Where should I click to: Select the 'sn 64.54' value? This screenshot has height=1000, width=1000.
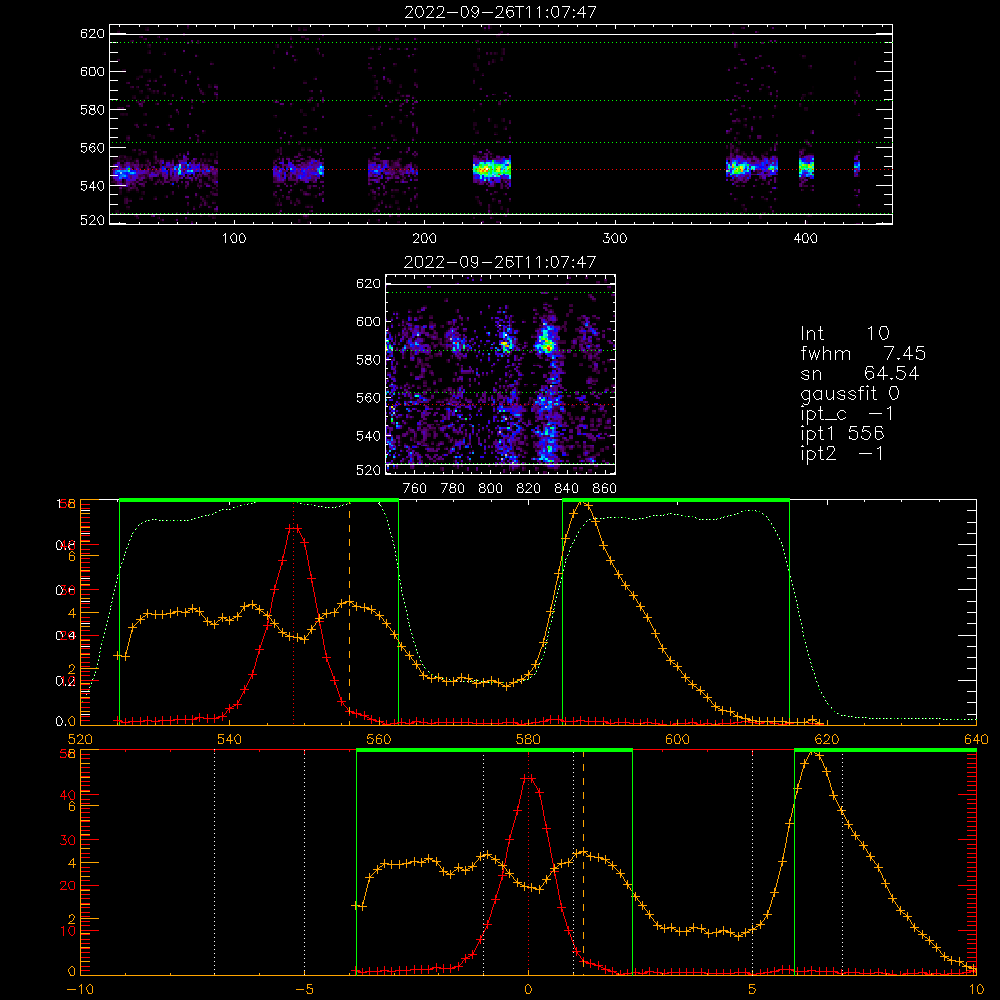click(x=860, y=373)
